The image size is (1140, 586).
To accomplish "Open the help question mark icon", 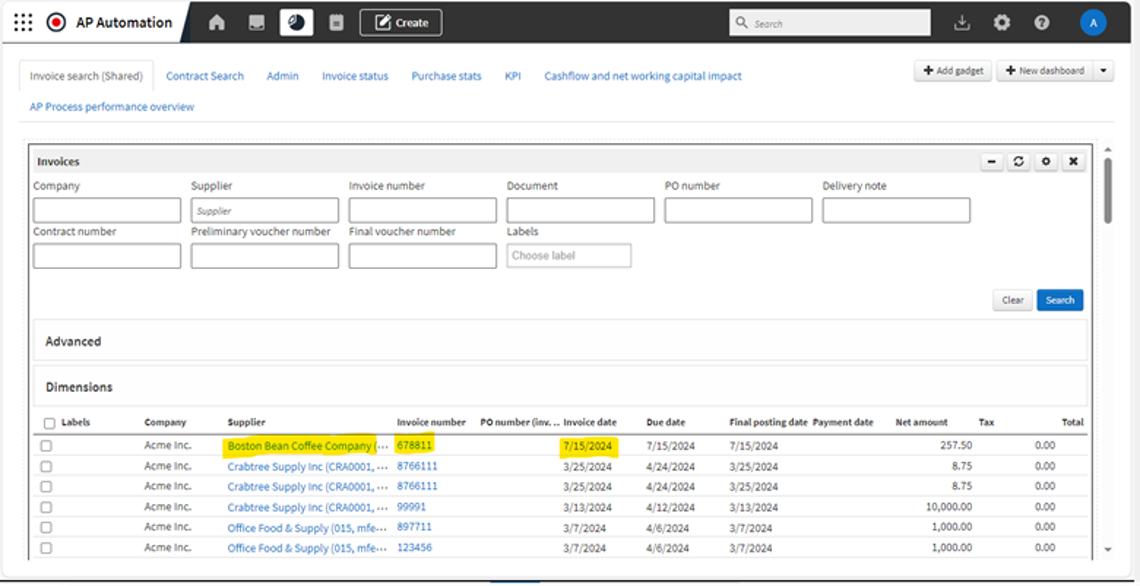I will click(x=1041, y=22).
